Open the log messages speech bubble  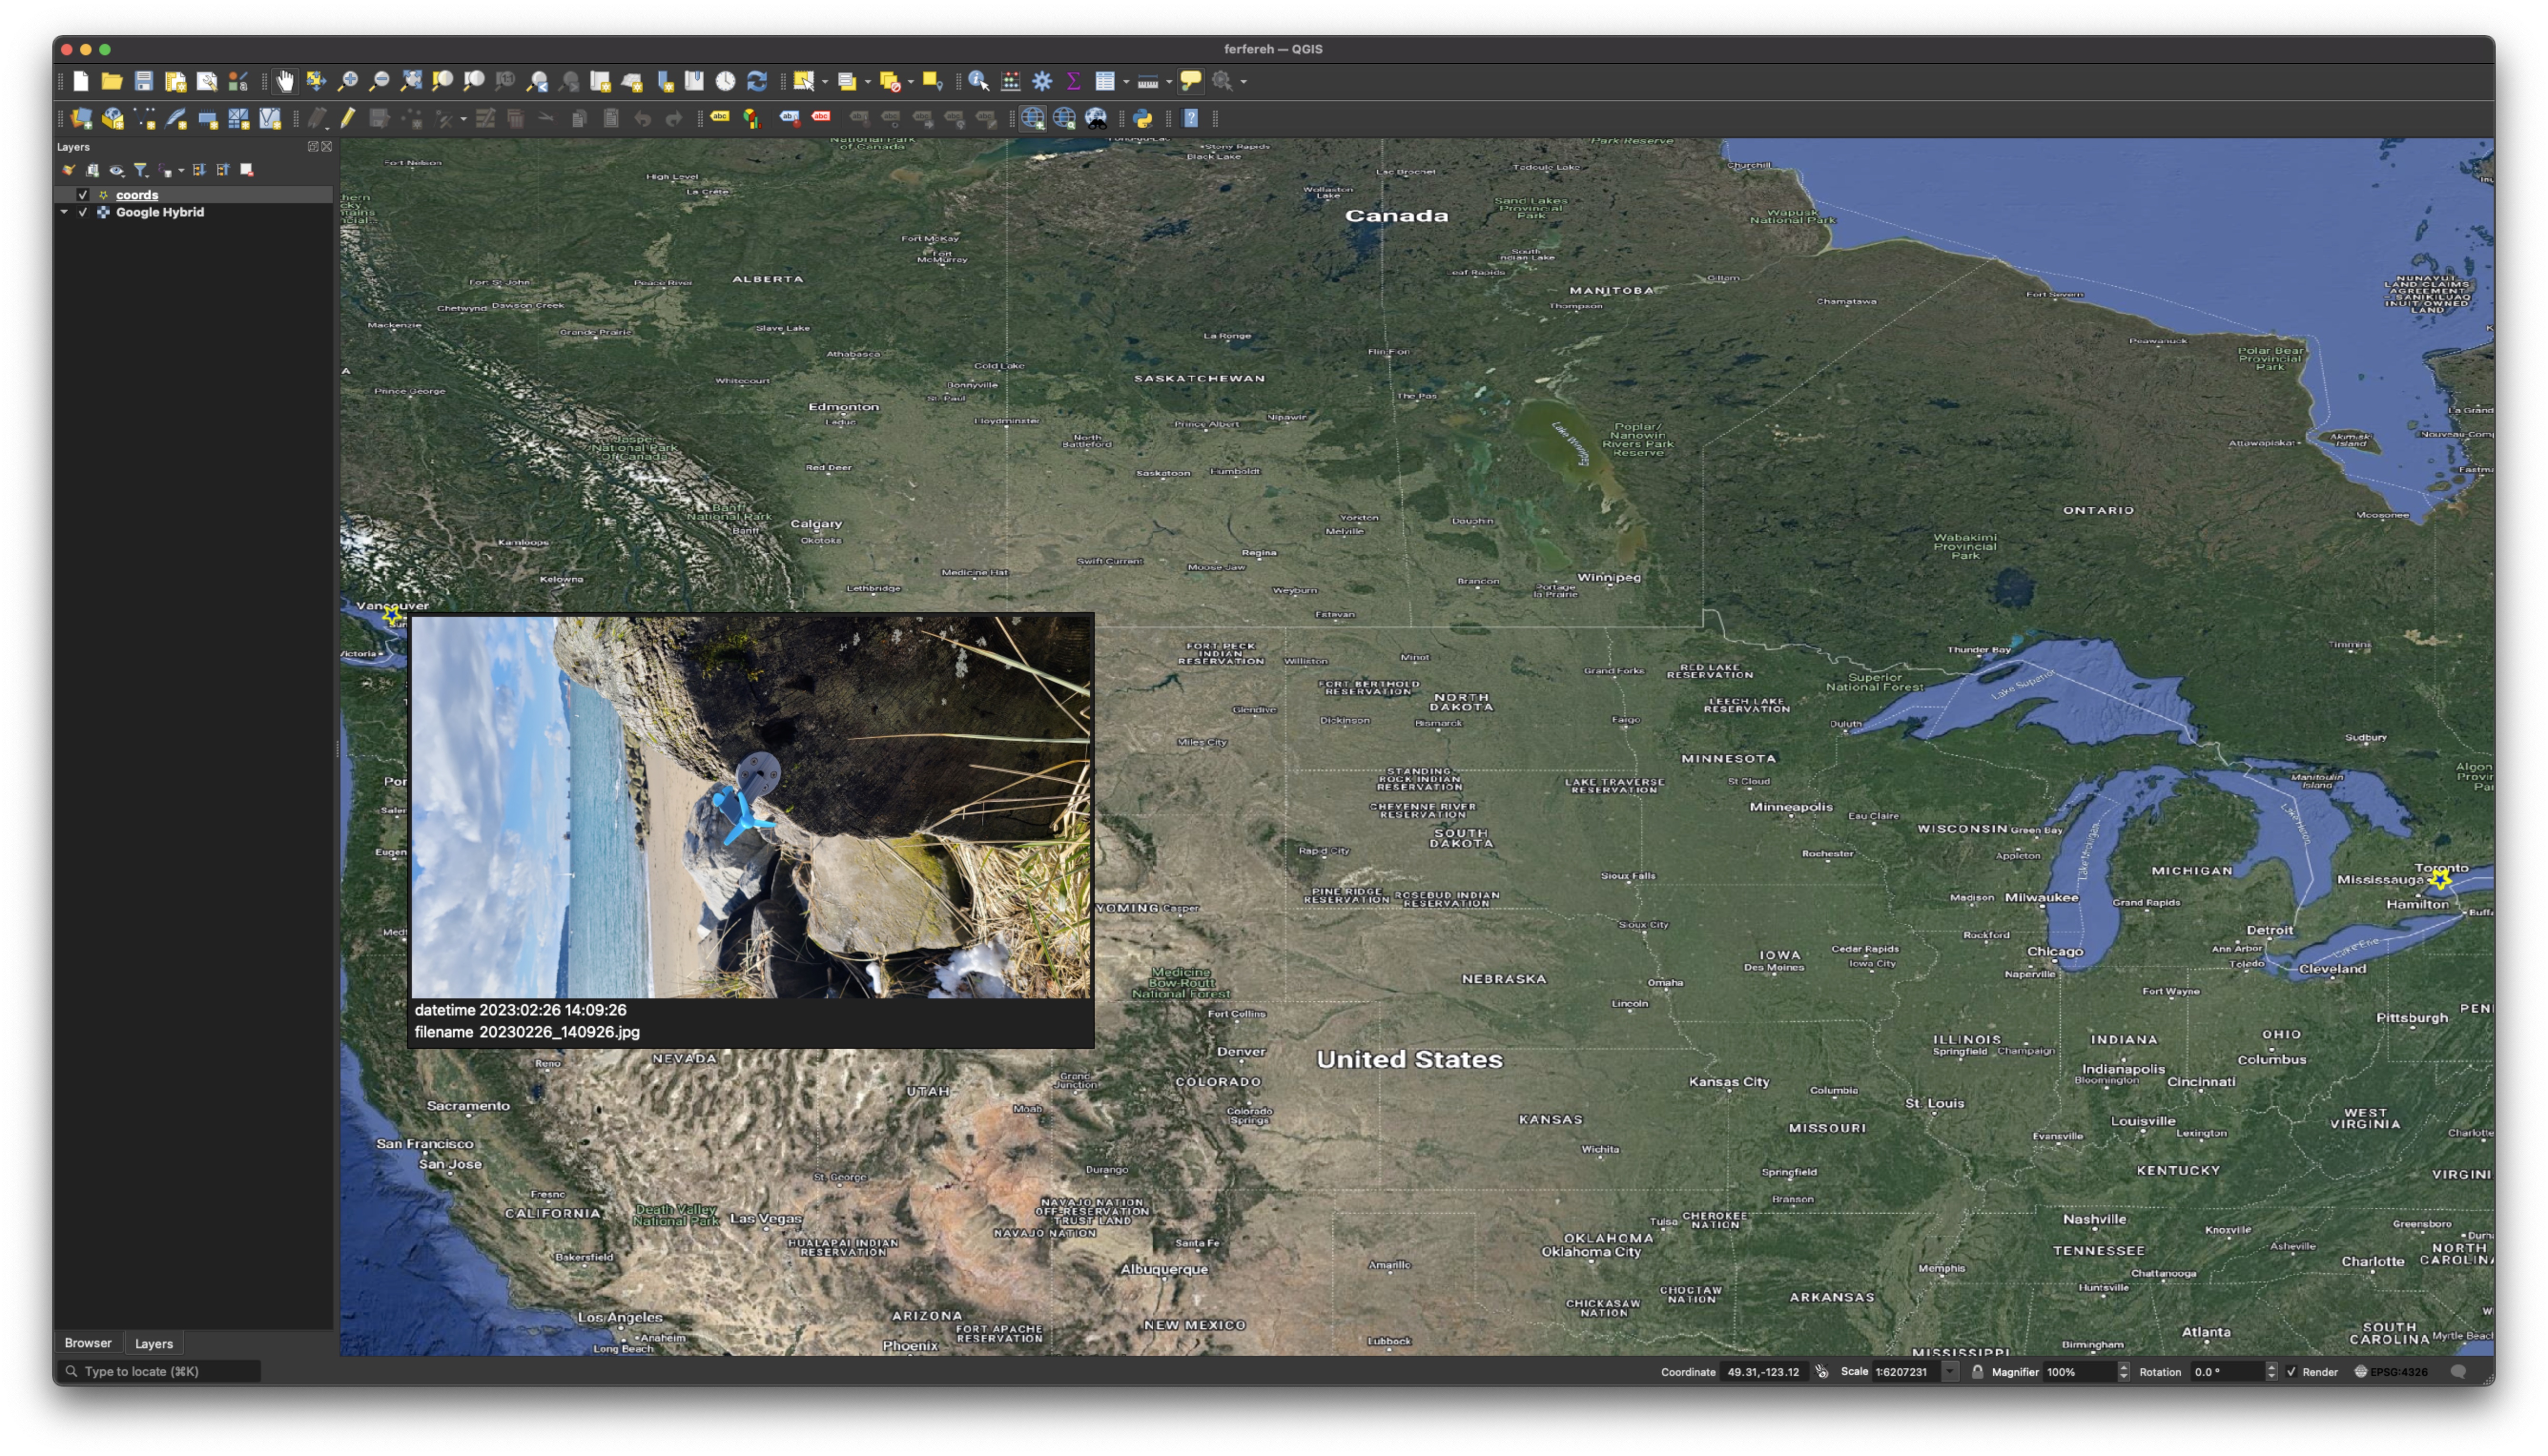tap(2458, 1372)
